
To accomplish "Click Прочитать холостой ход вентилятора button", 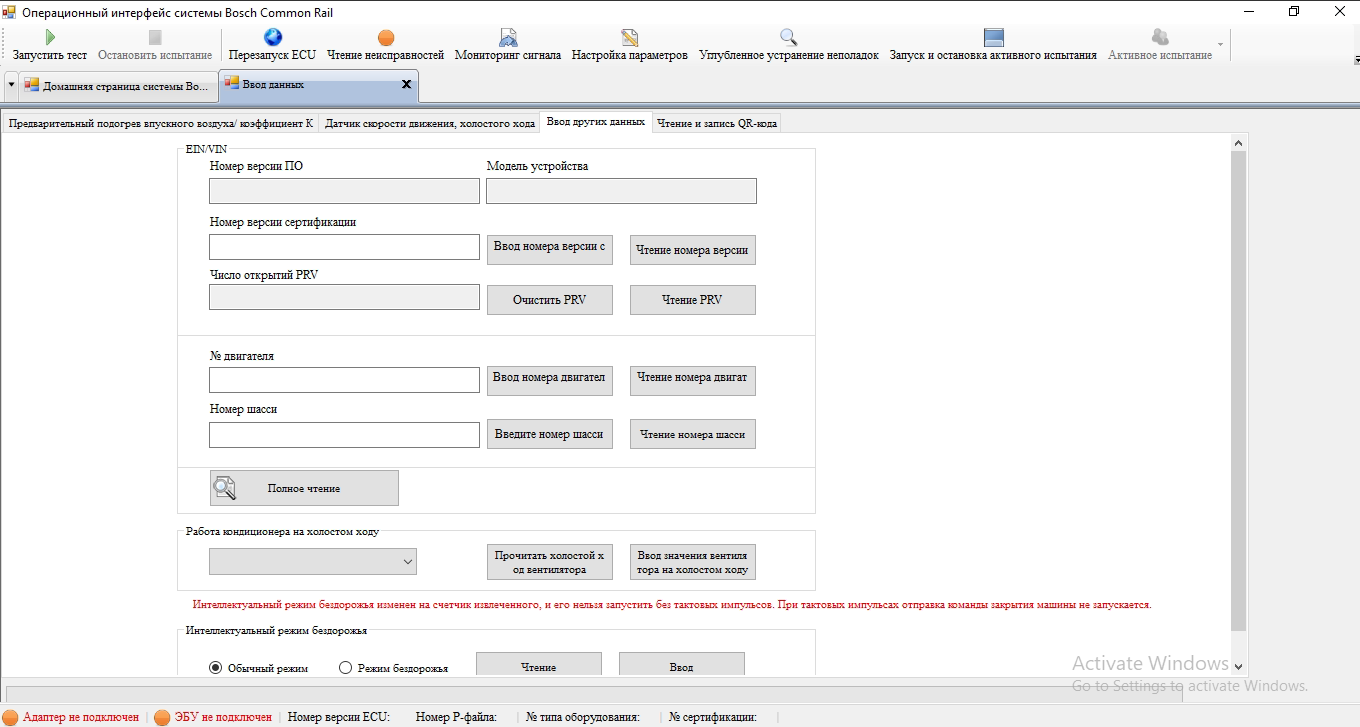I will pyautogui.click(x=549, y=562).
